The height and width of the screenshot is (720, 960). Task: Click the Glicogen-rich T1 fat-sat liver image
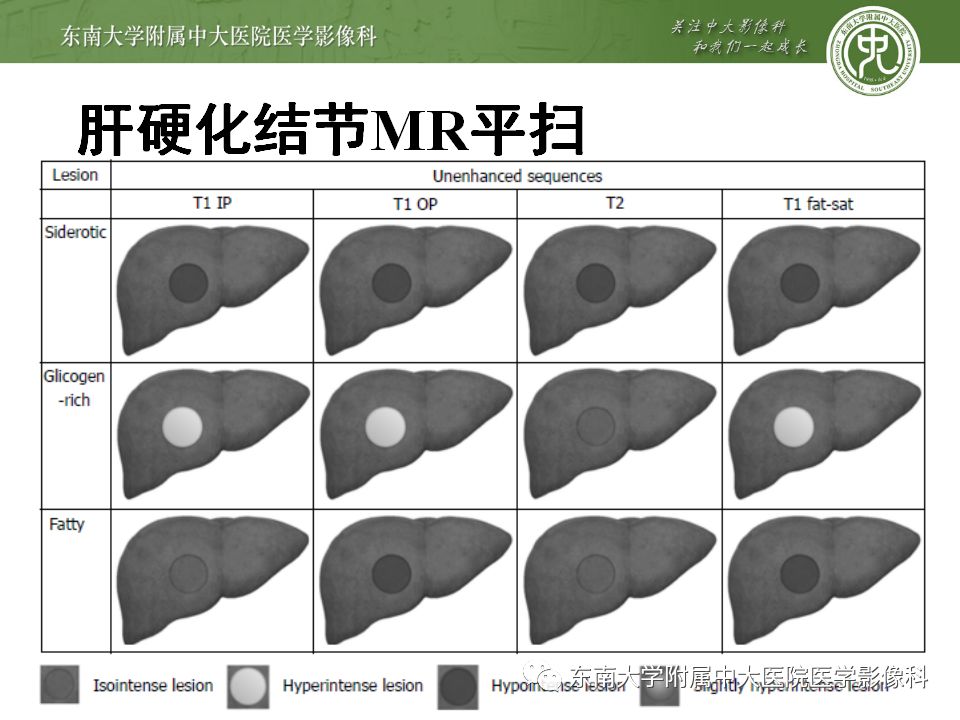click(x=824, y=434)
